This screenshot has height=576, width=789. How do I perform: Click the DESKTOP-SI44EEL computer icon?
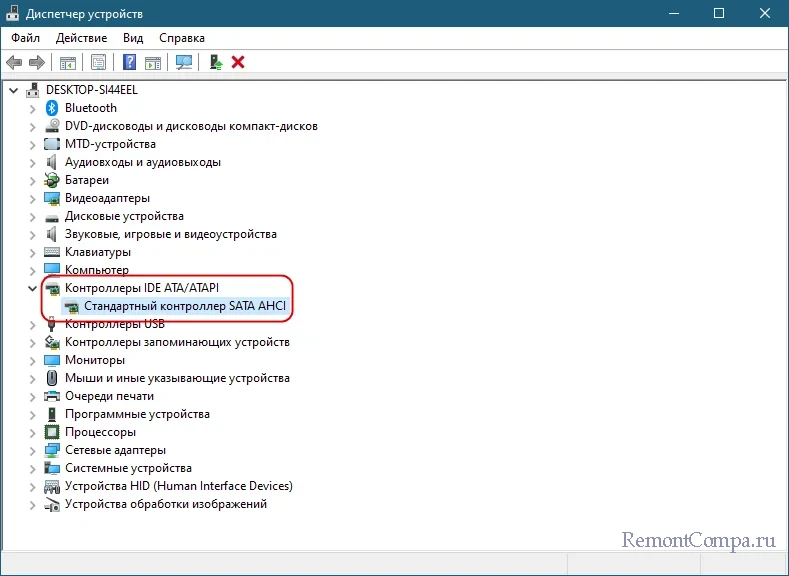click(33, 90)
